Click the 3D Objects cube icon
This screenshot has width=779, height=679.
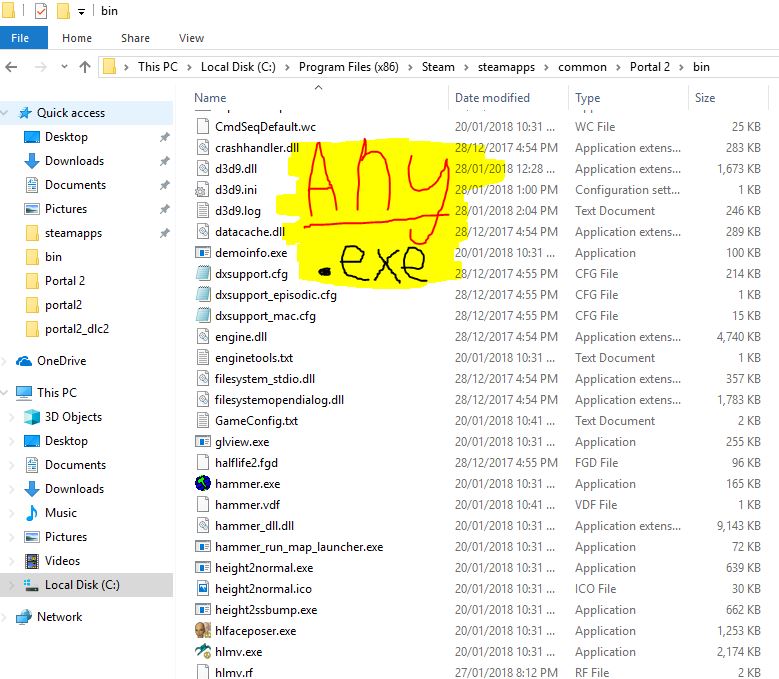click(32, 417)
